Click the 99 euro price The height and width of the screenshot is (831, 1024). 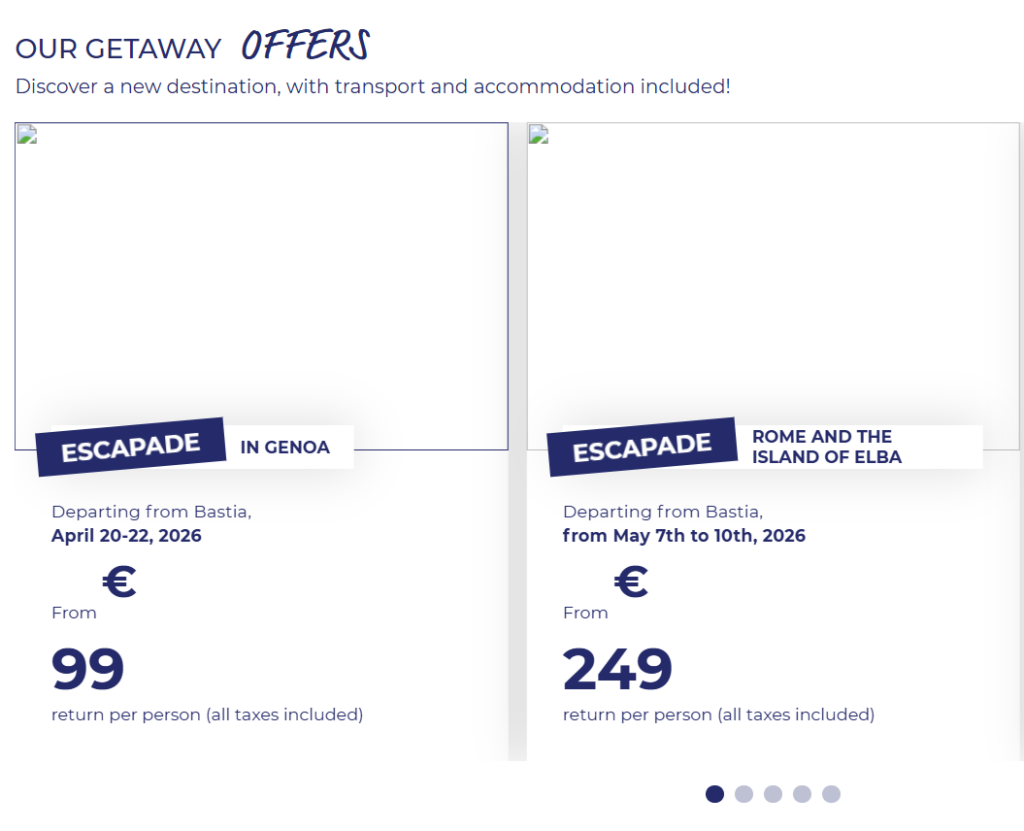pyautogui.click(x=88, y=670)
